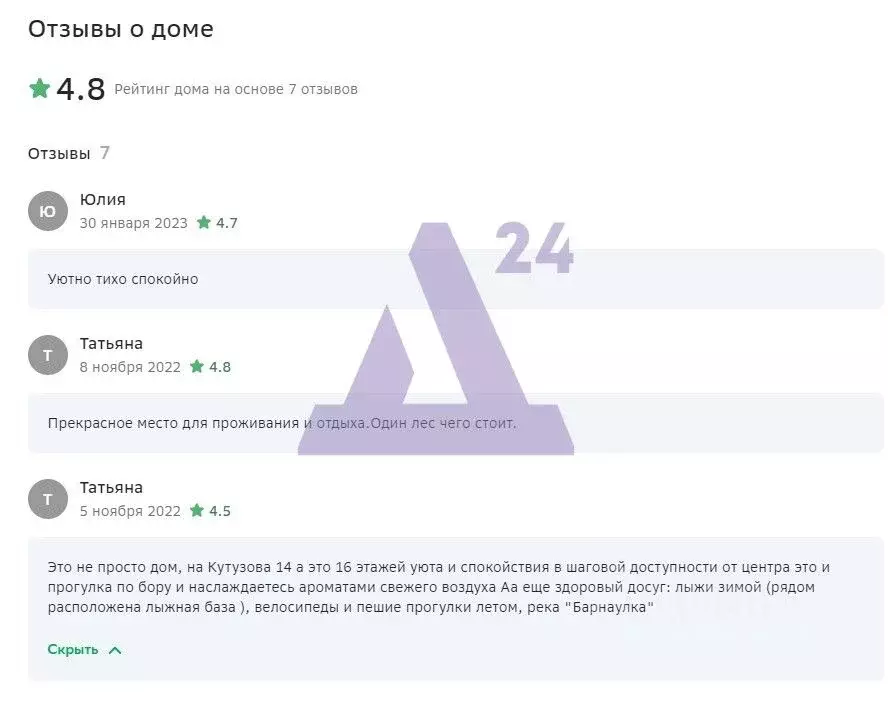Click reviewer name Юлия

(103, 199)
